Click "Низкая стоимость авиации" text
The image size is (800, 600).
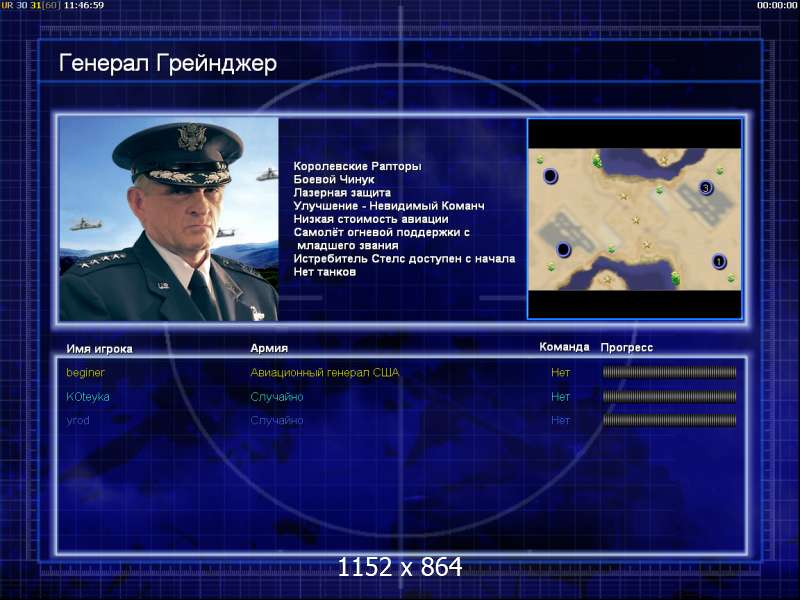click(371, 219)
